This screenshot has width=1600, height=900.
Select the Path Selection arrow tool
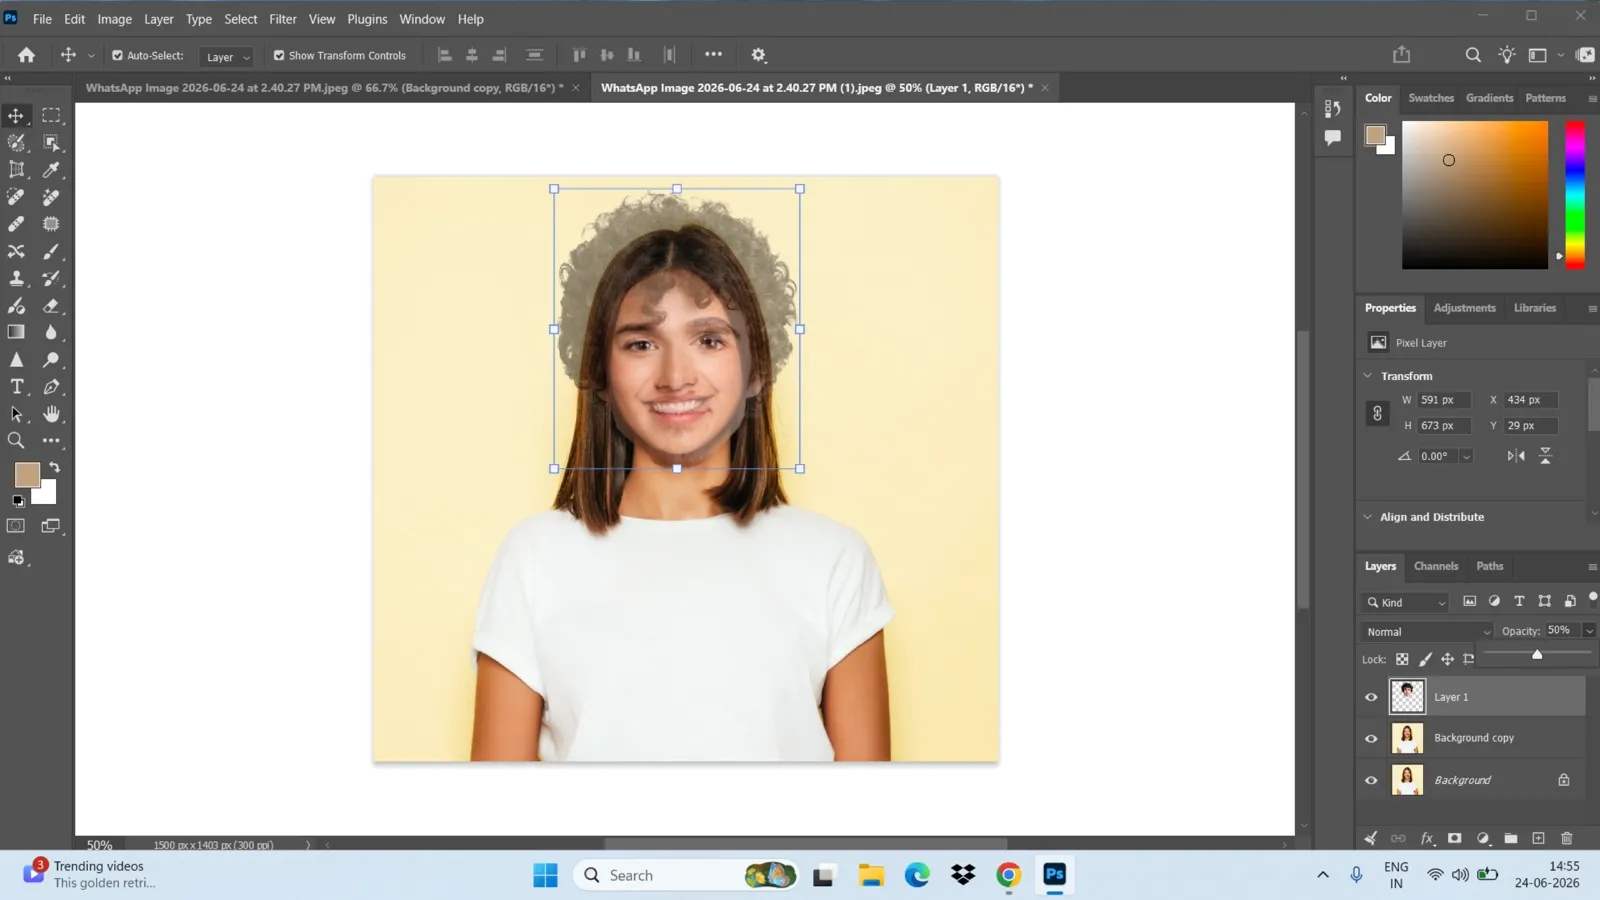(x=16, y=414)
